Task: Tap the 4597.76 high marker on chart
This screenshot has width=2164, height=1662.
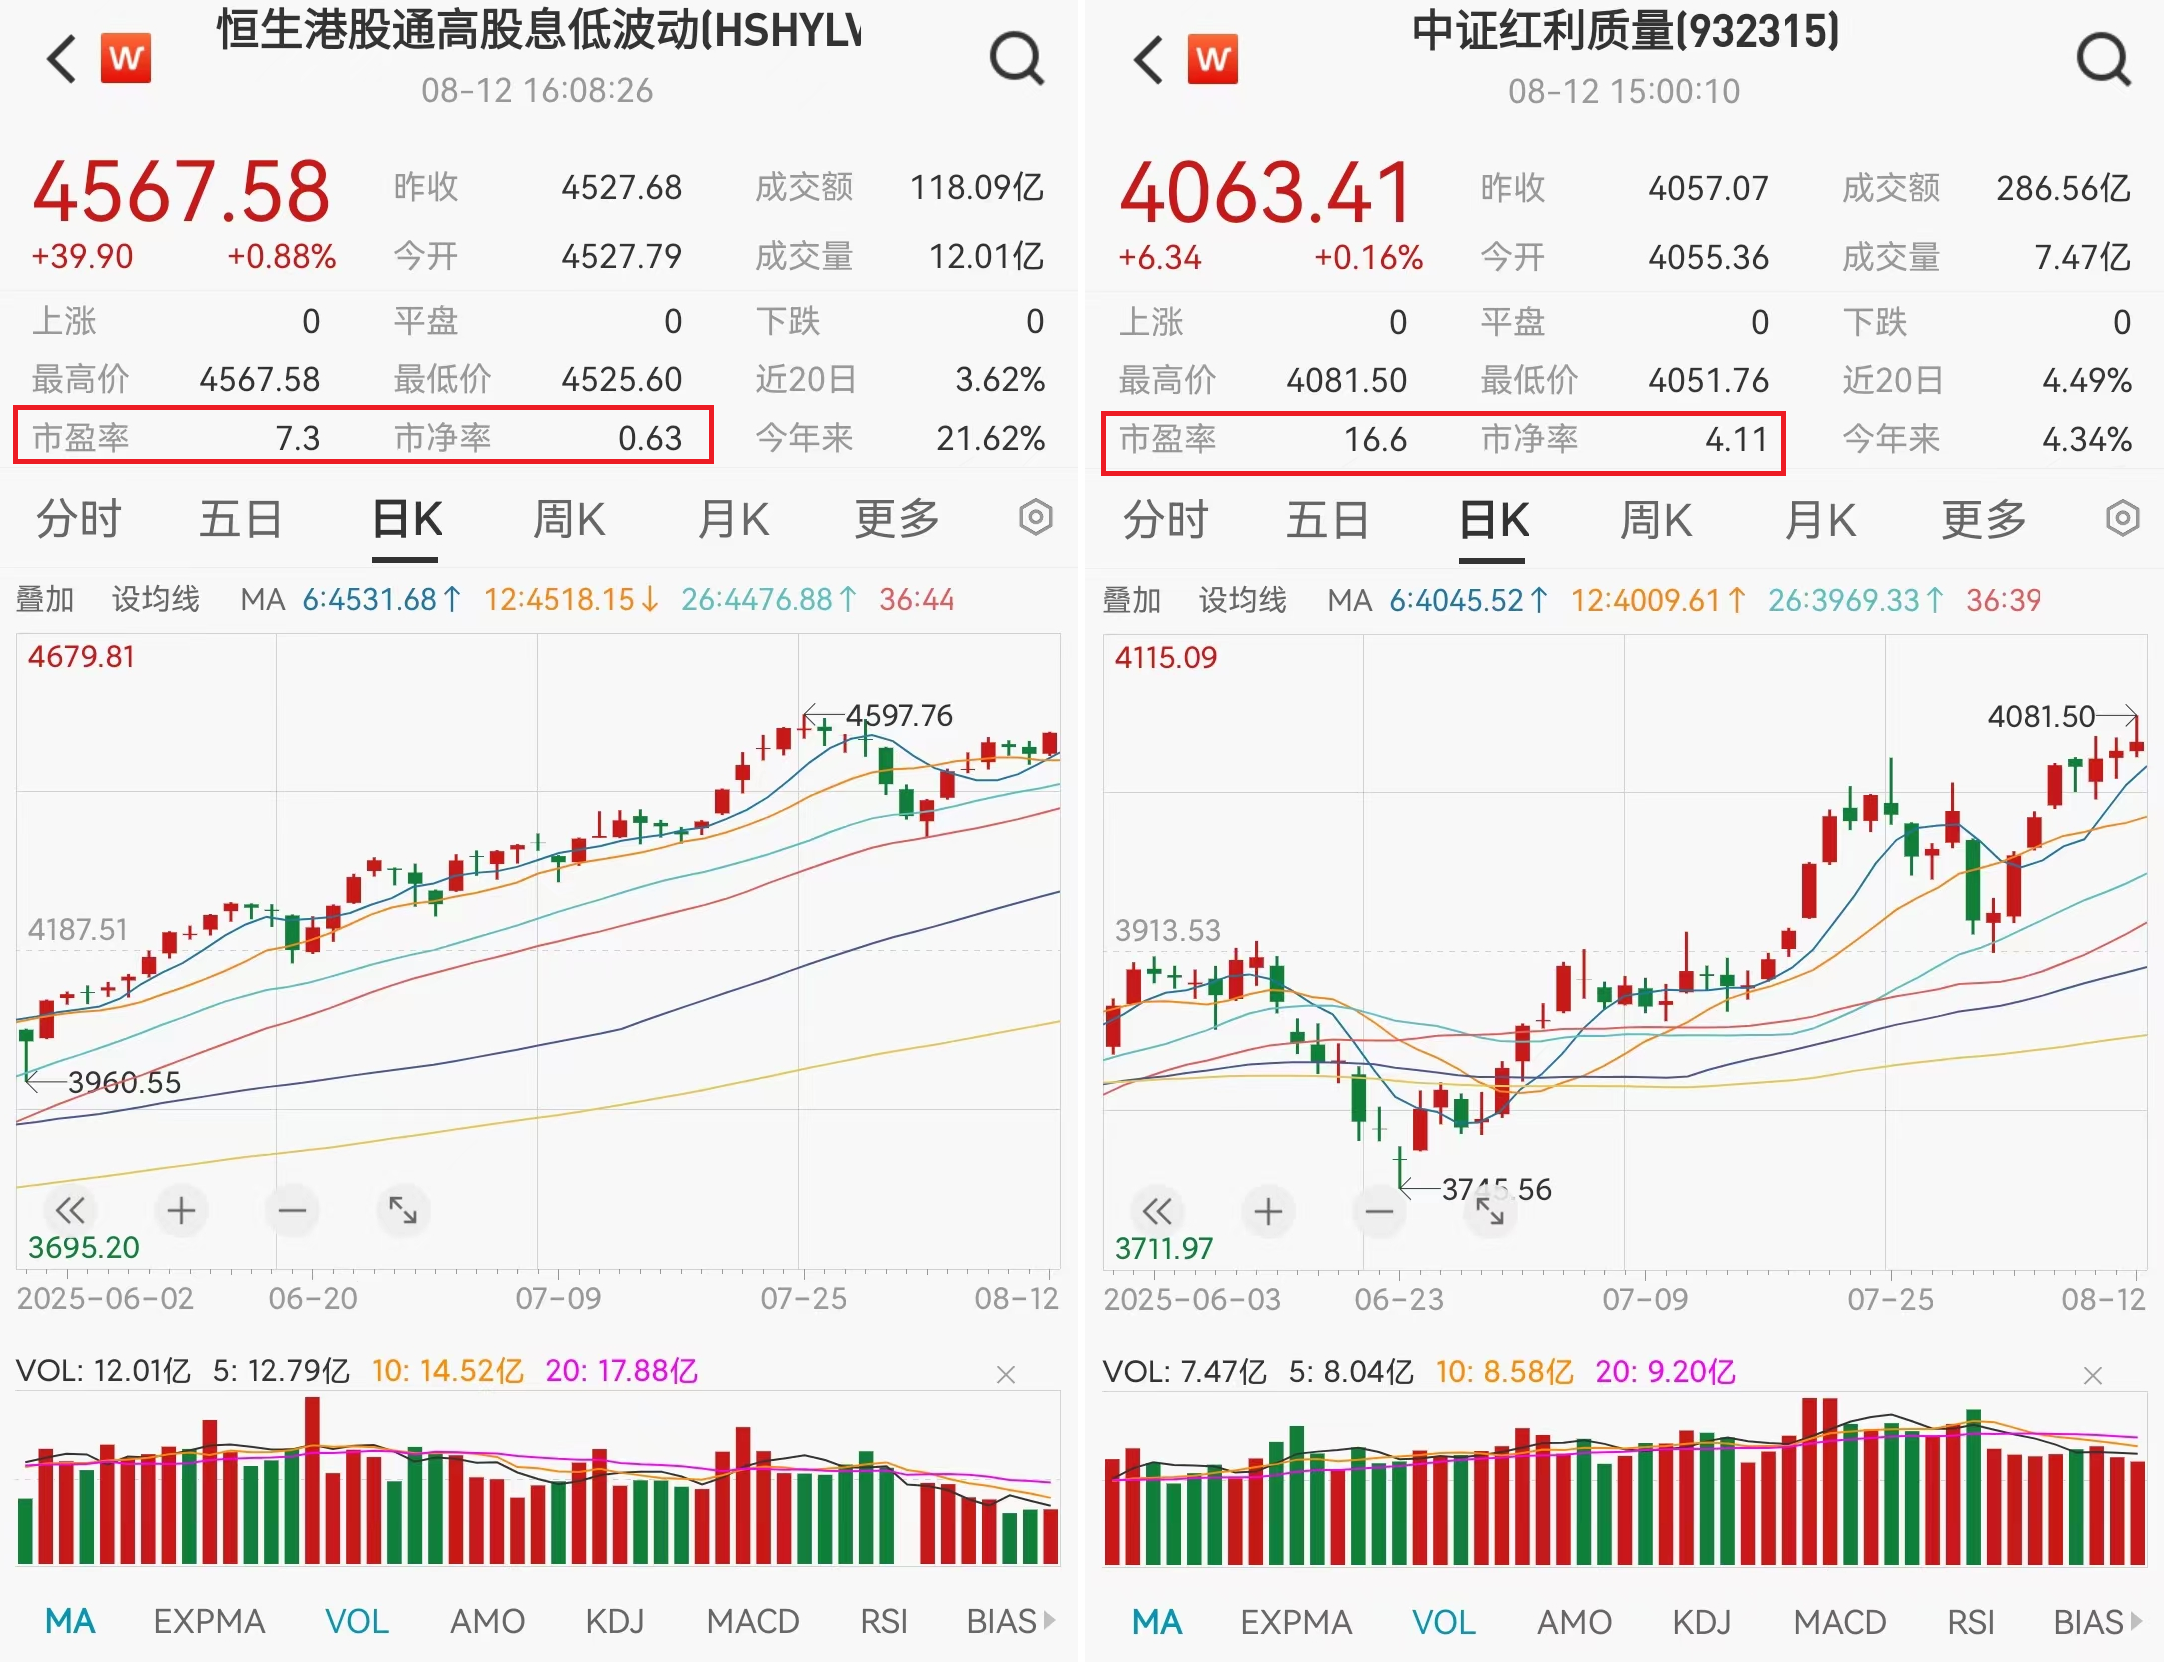Action: [899, 715]
